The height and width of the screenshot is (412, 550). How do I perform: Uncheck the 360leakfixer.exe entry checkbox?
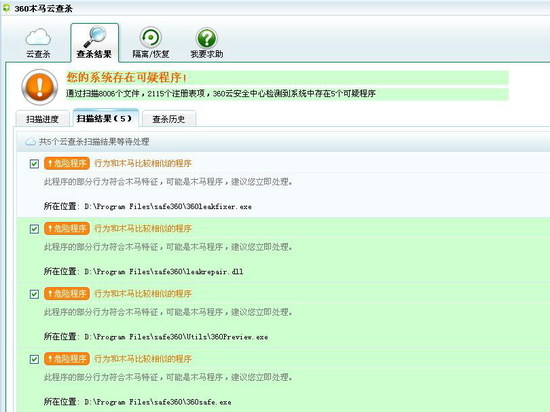(34, 164)
